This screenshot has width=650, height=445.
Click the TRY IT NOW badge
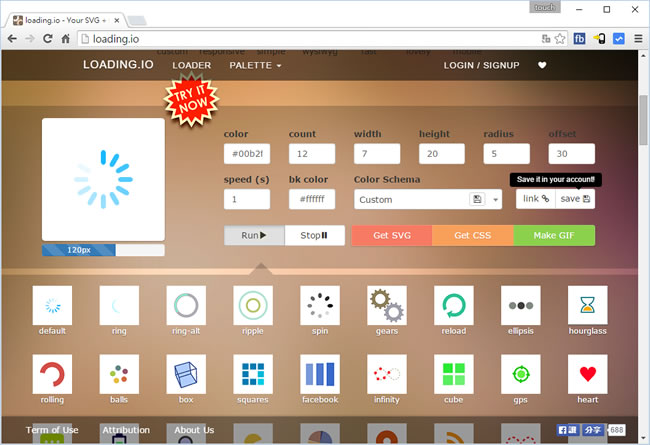[x=191, y=100]
